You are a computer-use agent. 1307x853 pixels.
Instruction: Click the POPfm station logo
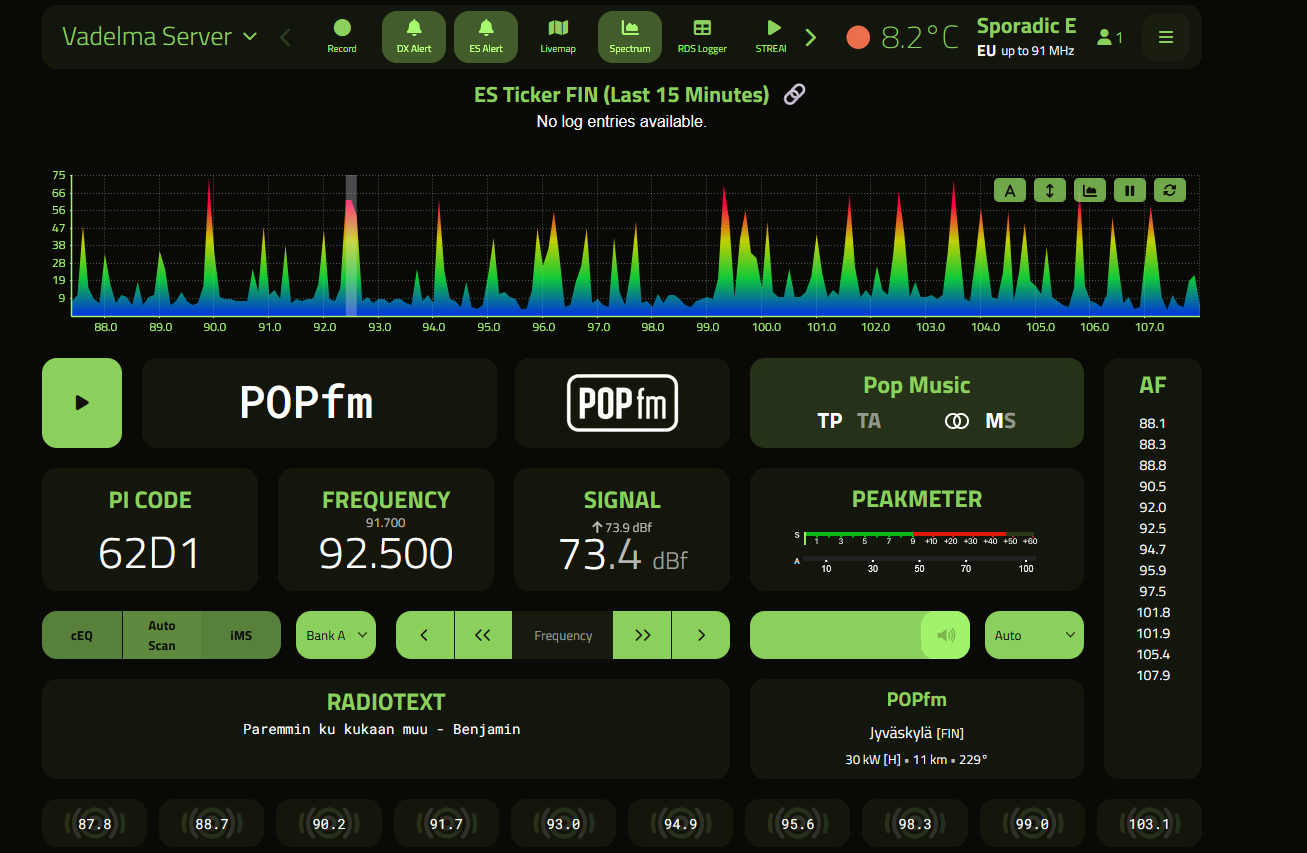tap(623, 403)
